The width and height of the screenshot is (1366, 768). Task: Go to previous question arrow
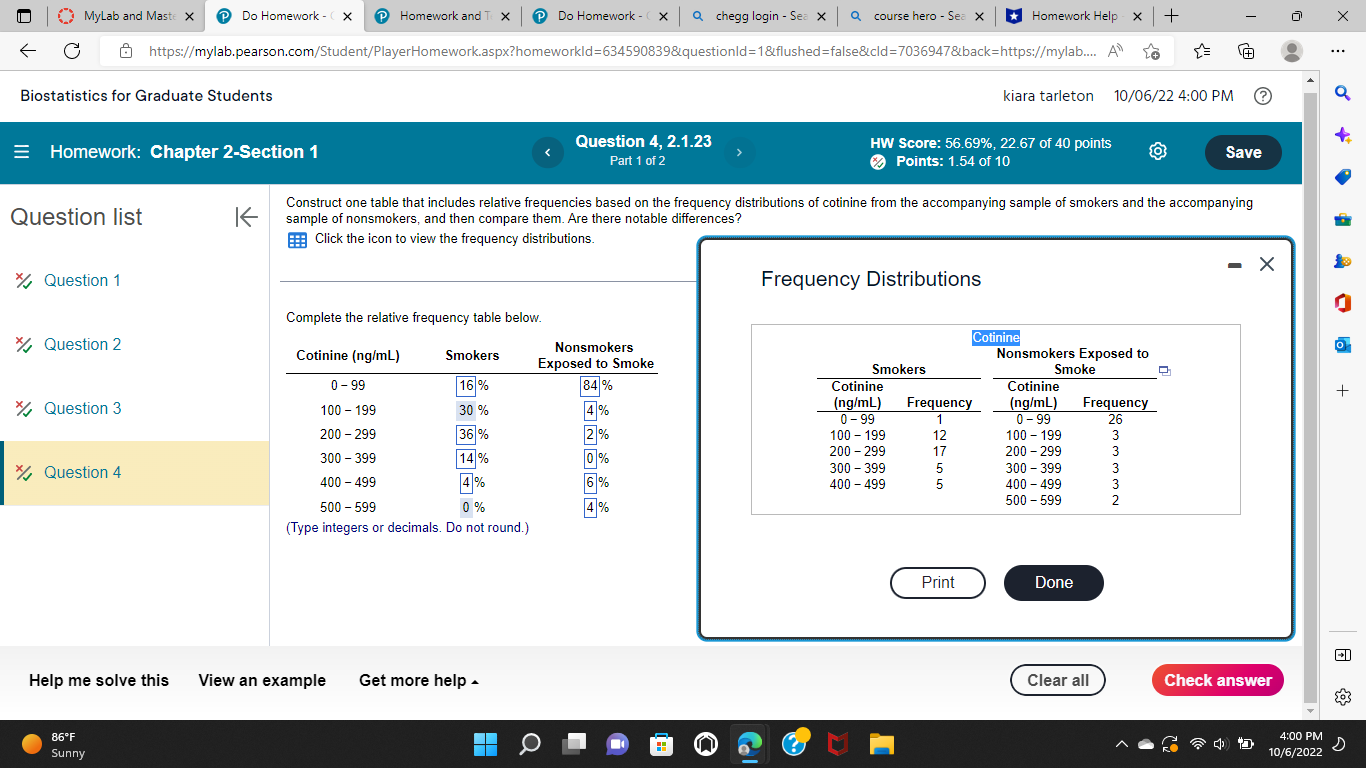coord(547,152)
